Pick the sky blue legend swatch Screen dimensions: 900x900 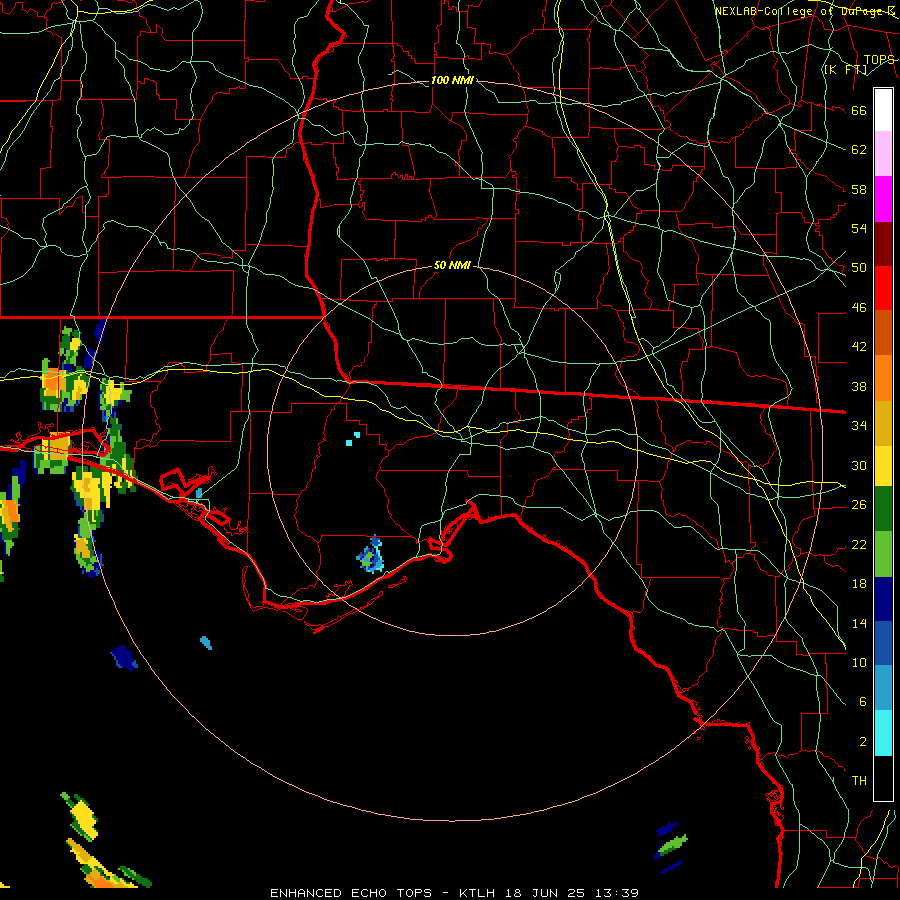tap(883, 687)
